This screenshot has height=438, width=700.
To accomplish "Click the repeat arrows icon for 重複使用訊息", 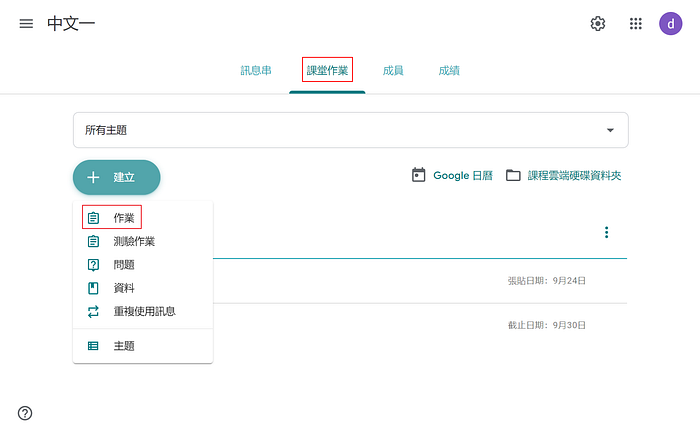I will pyautogui.click(x=93, y=311).
